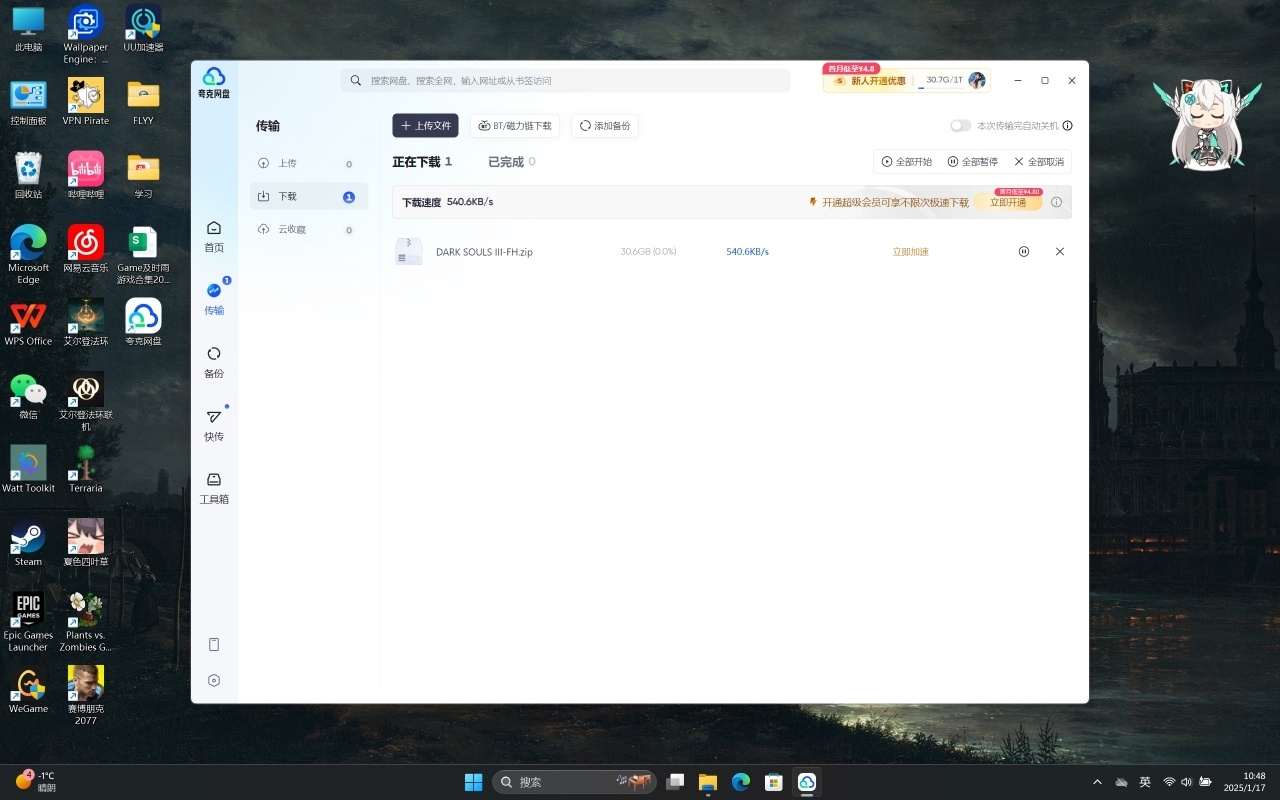Image resolution: width=1280 pixels, height=800 pixels.
Task: Open settings hexagon icon in sidebar
Action: [214, 680]
